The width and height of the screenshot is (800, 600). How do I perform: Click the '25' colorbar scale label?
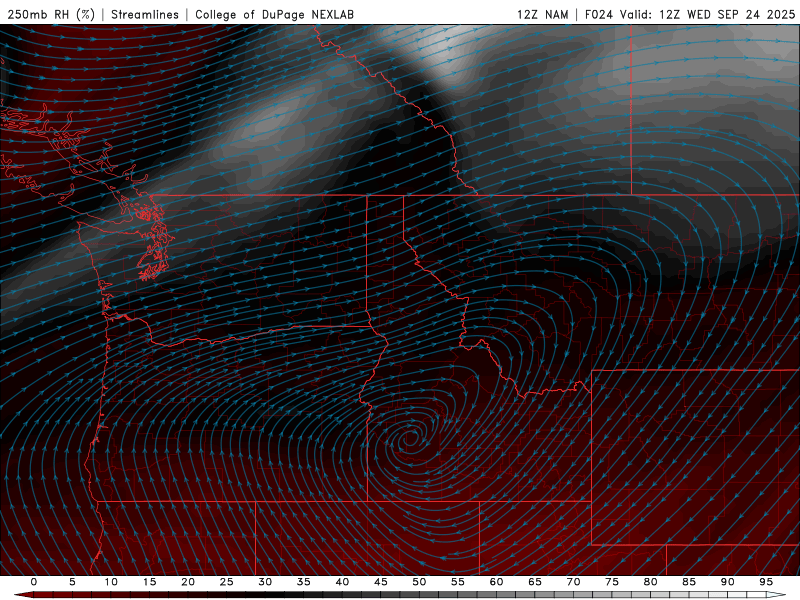pos(227,582)
